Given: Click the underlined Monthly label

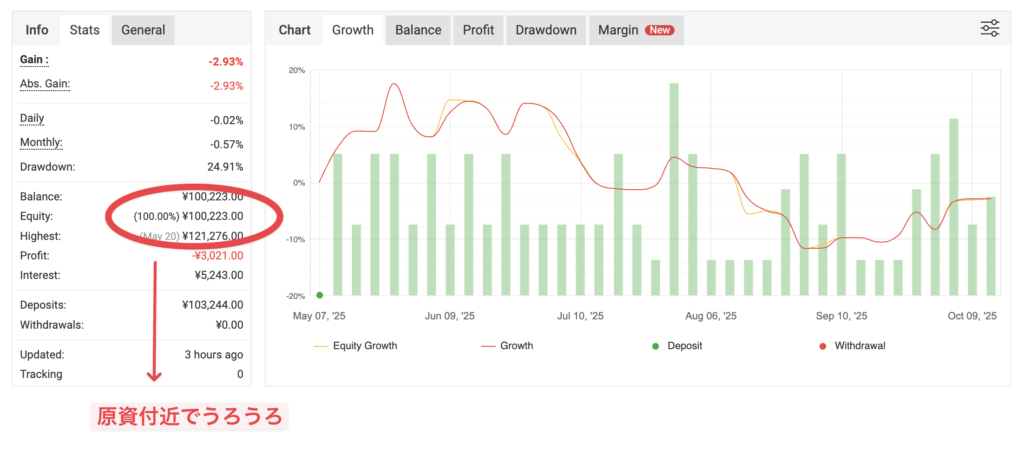Looking at the screenshot, I should [41, 143].
